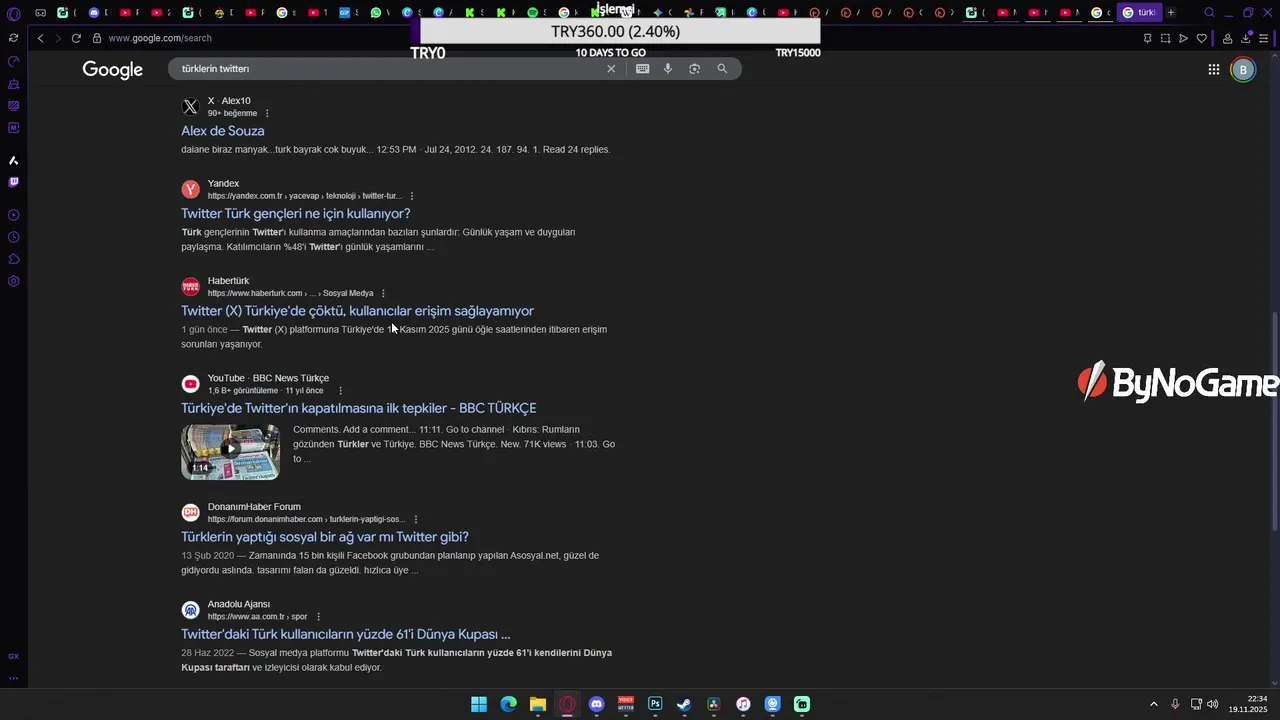
Task: Open the pinboard pin icon
Action: click(1147, 38)
